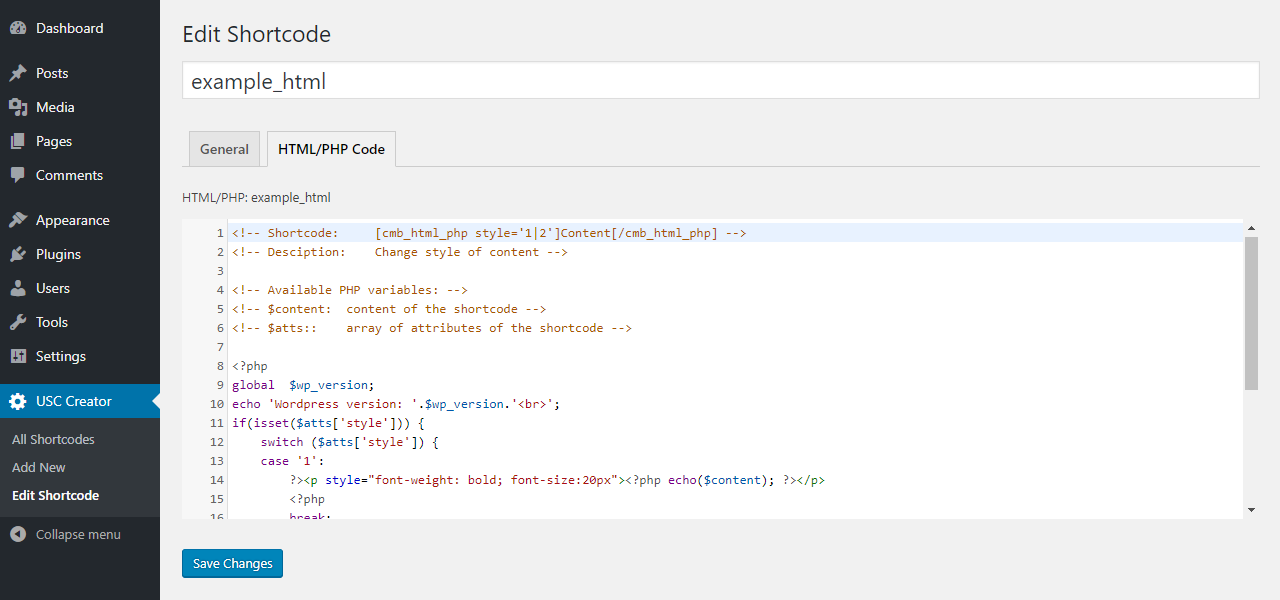This screenshot has height=600, width=1280.
Task: Open the Comments menu
Action: 80,175
